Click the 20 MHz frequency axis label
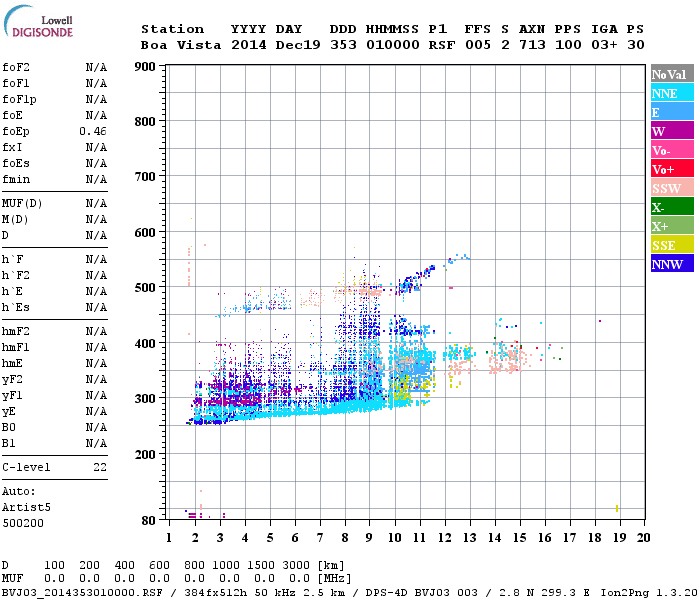The image size is (700, 600). pos(643,538)
